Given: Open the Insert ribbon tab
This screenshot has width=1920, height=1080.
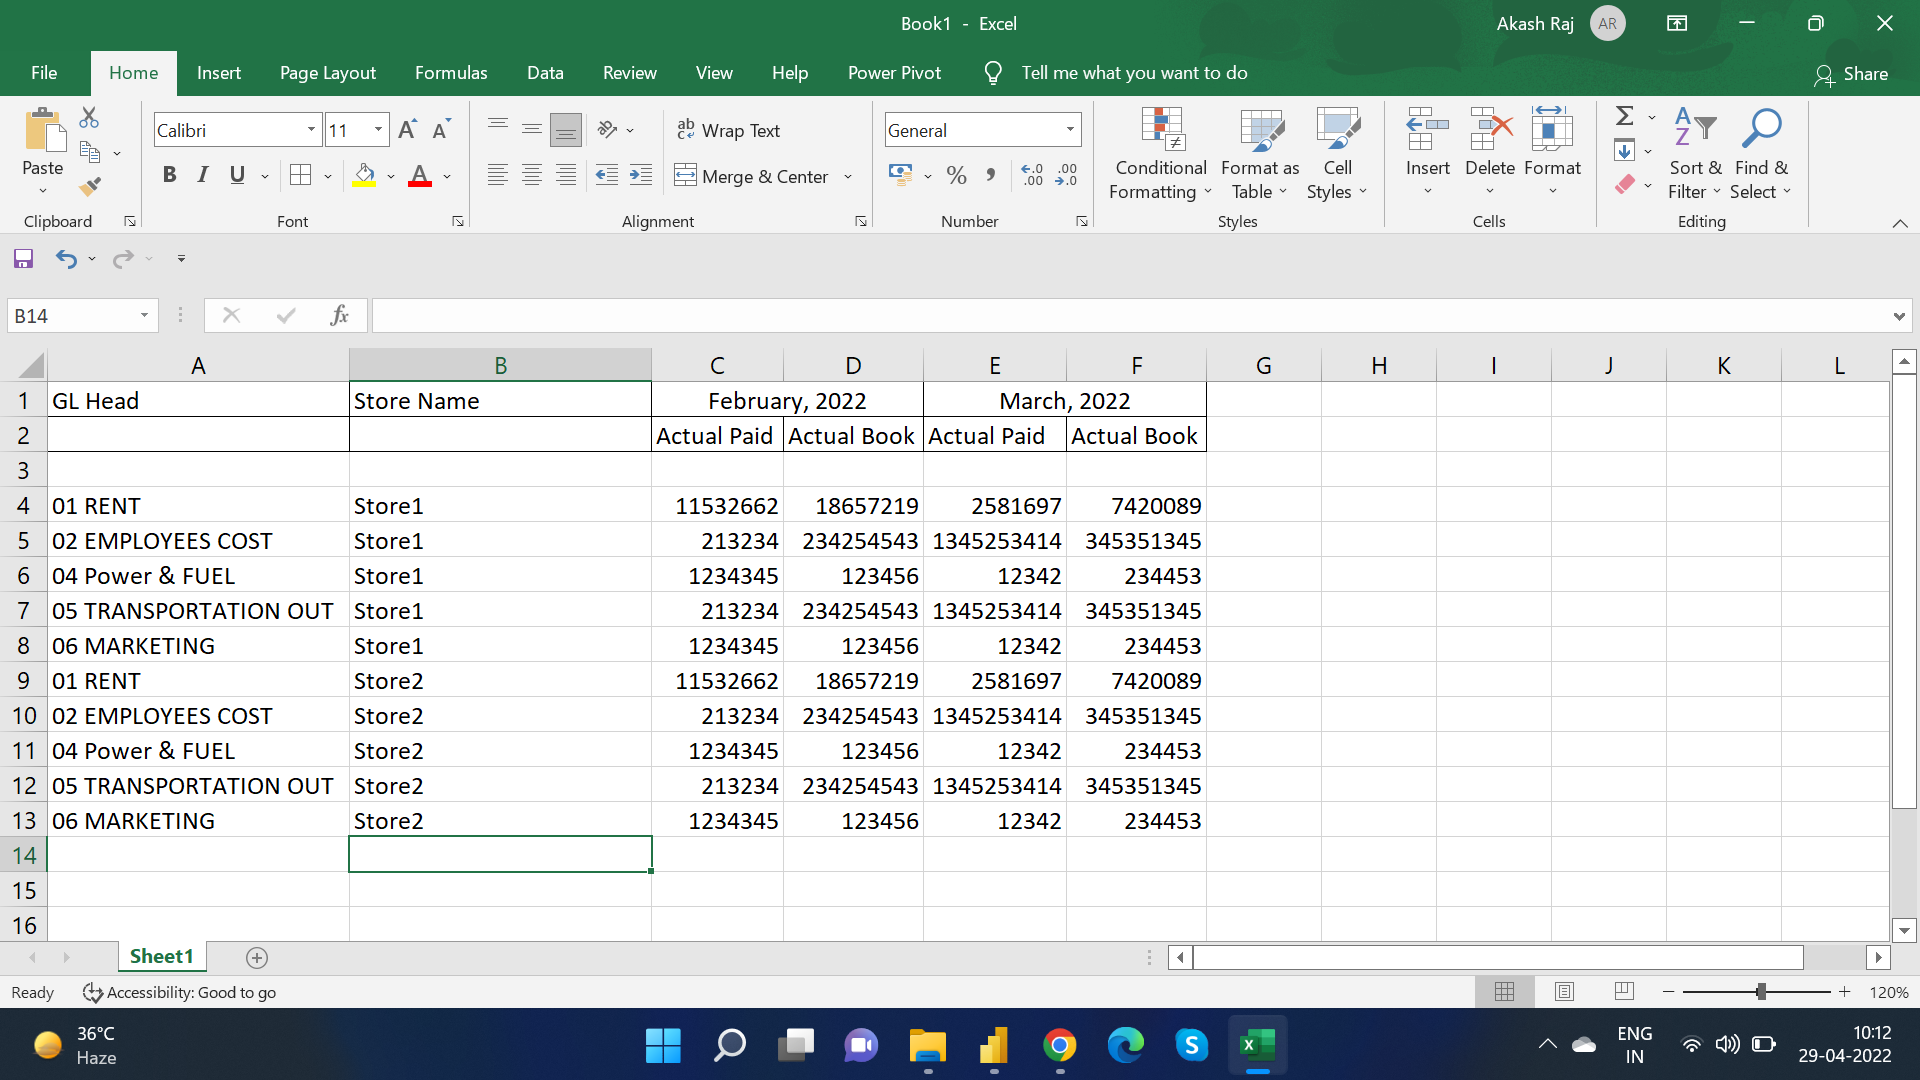Looking at the screenshot, I should point(218,73).
